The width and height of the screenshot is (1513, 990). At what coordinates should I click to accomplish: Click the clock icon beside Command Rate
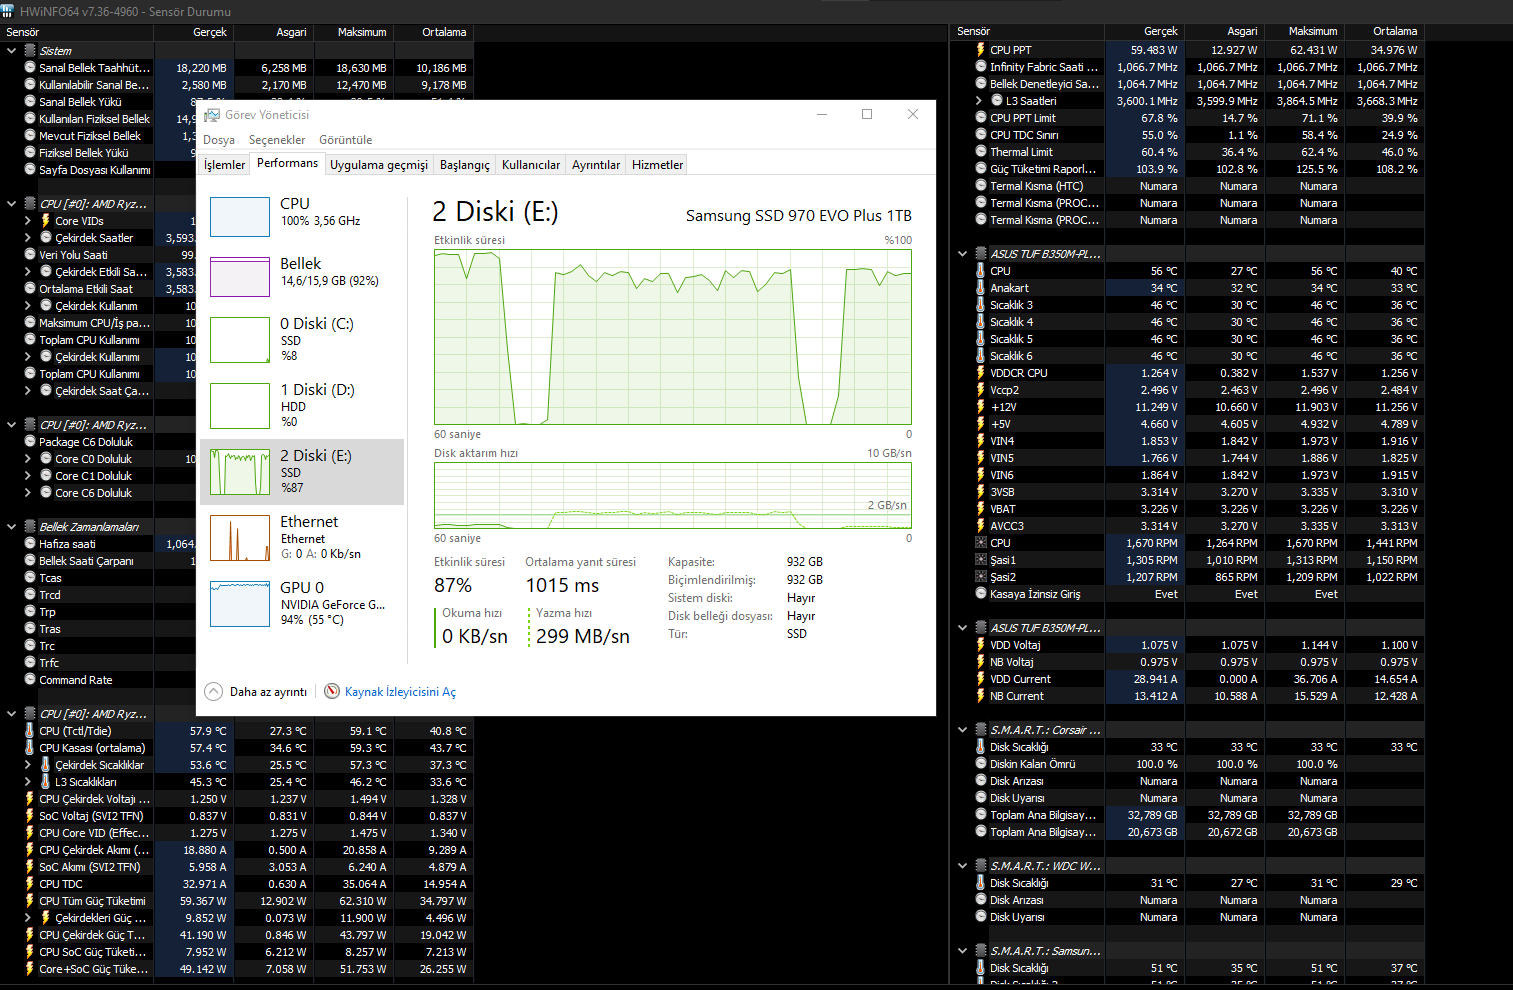[x=30, y=679]
